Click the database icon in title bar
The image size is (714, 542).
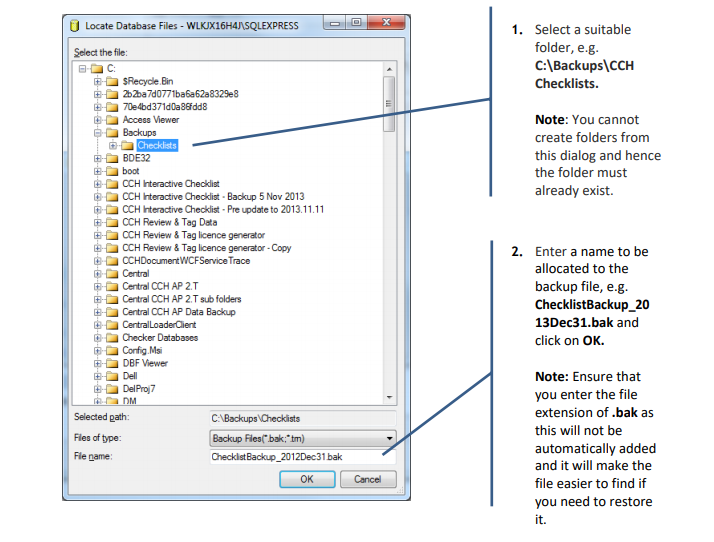point(75,26)
